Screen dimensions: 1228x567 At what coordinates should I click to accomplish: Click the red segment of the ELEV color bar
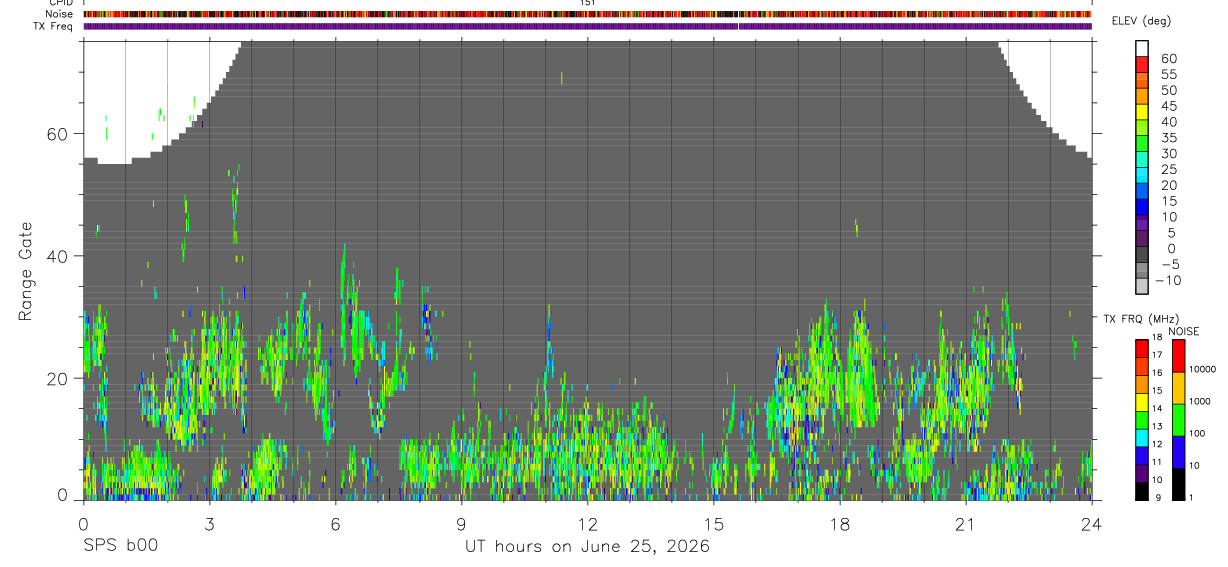[x=1142, y=64]
